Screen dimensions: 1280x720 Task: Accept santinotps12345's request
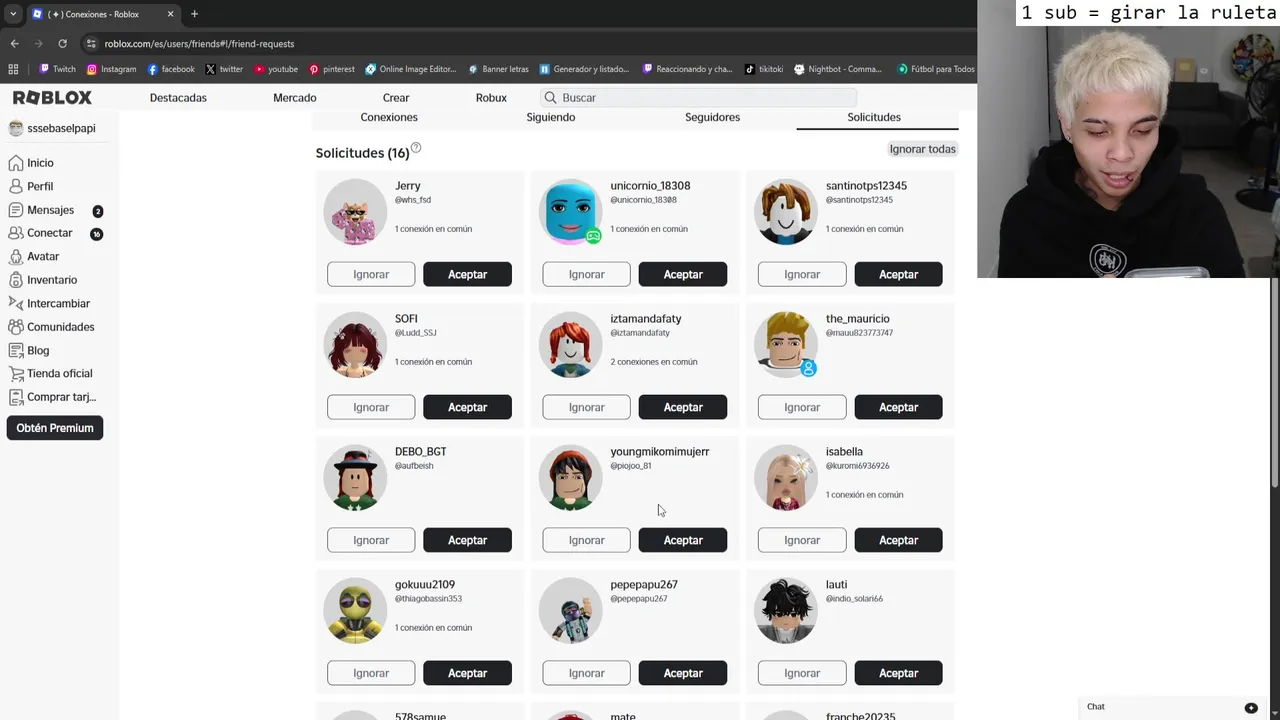(x=898, y=274)
